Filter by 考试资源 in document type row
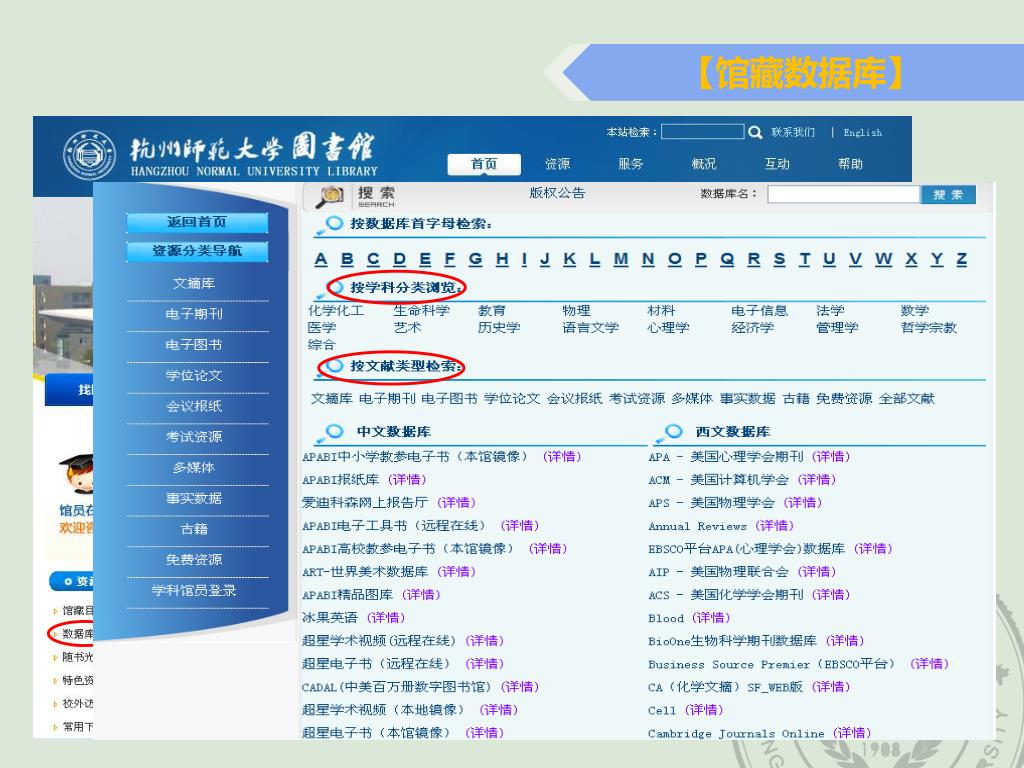Viewport: 1024px width, 768px height. [x=637, y=398]
